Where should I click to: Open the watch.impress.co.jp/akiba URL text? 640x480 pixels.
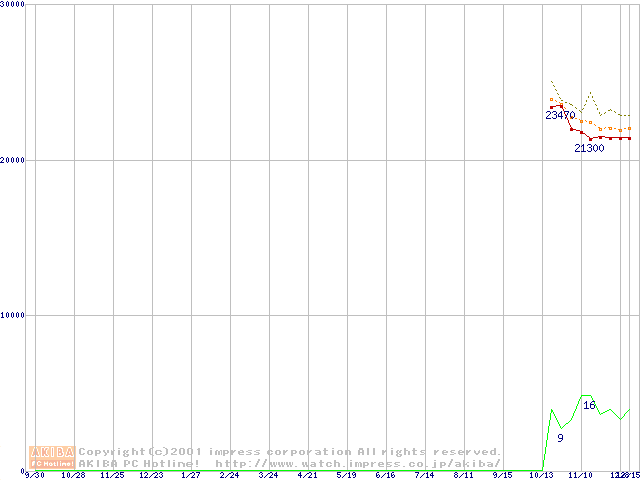click(x=358, y=463)
